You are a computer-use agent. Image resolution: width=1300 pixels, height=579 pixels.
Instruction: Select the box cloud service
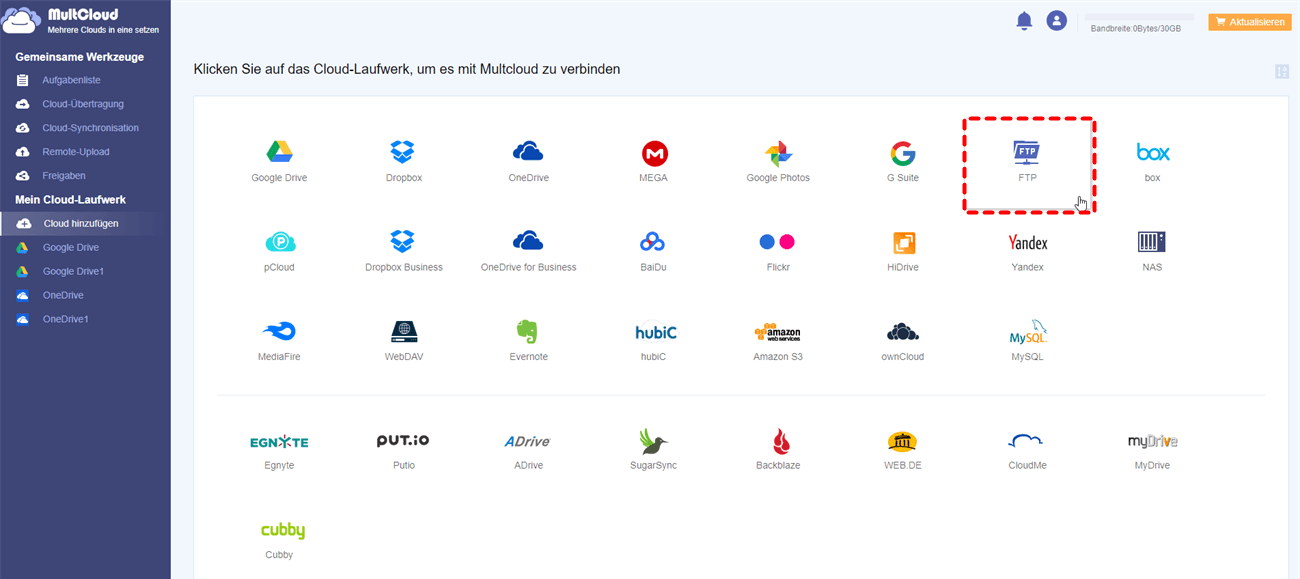1153,152
